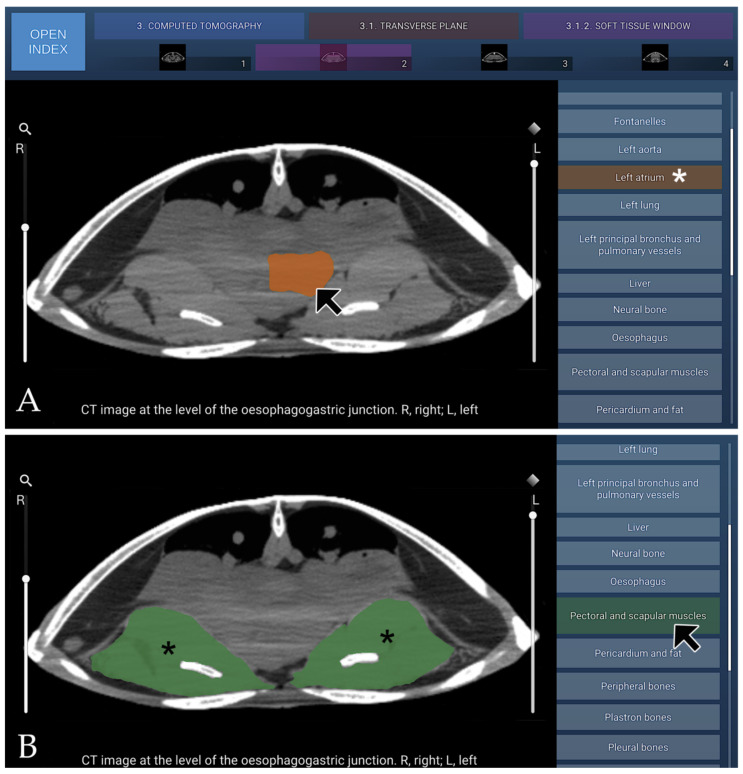Open CT slice thumbnail number 4

(655, 57)
